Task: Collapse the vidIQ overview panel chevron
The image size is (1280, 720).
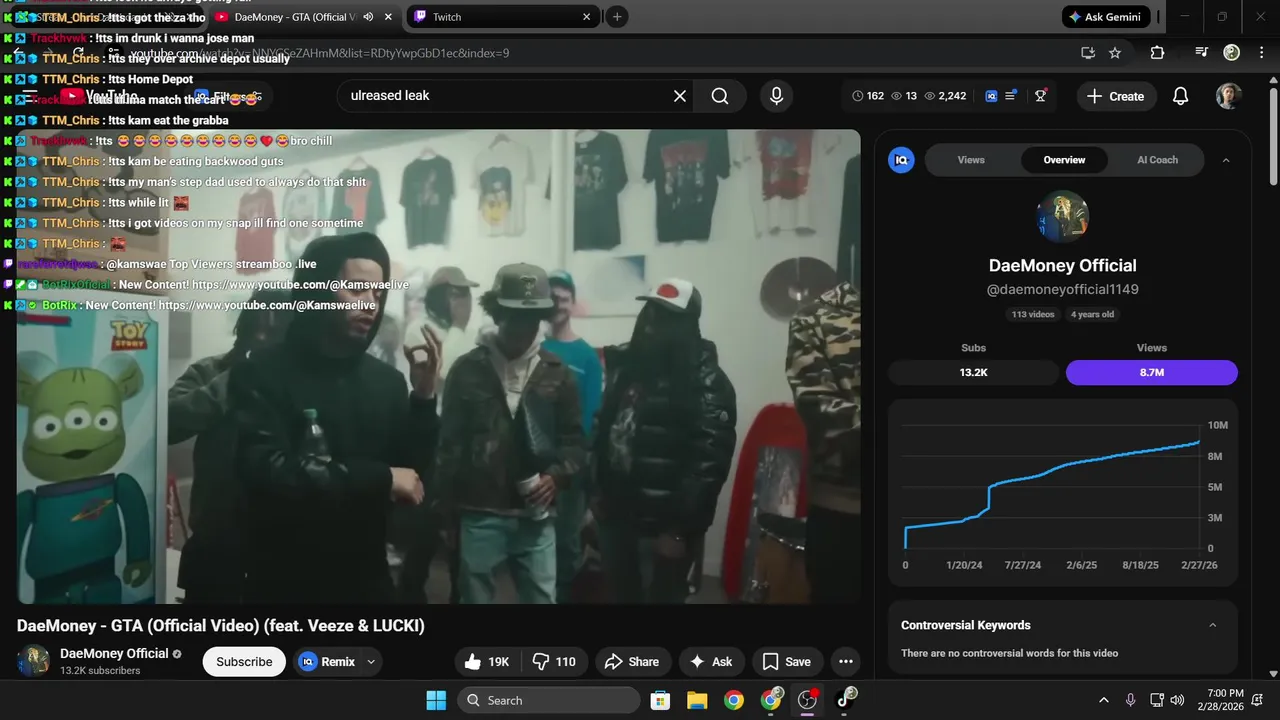Action: (1226, 160)
